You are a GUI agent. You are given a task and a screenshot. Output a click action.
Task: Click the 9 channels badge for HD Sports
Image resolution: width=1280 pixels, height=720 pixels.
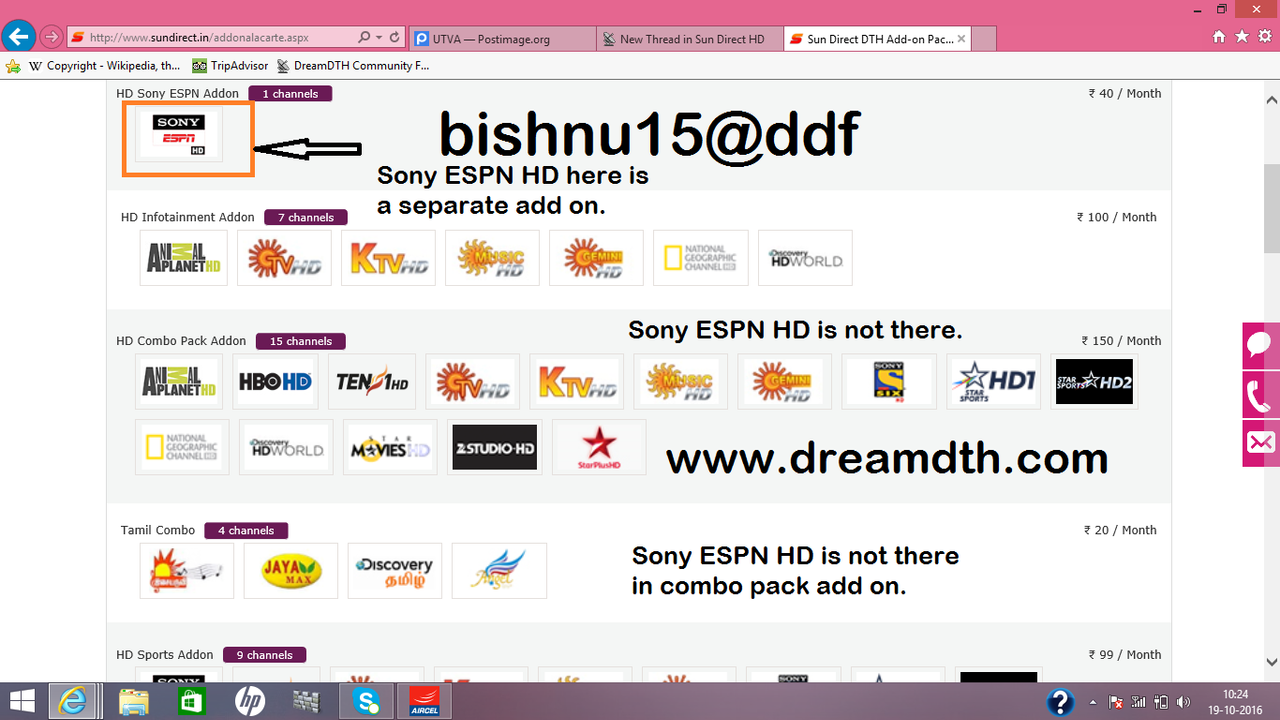pyautogui.click(x=265, y=655)
